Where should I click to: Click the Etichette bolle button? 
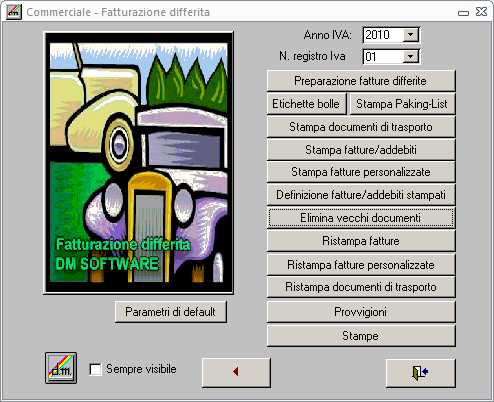(x=306, y=104)
